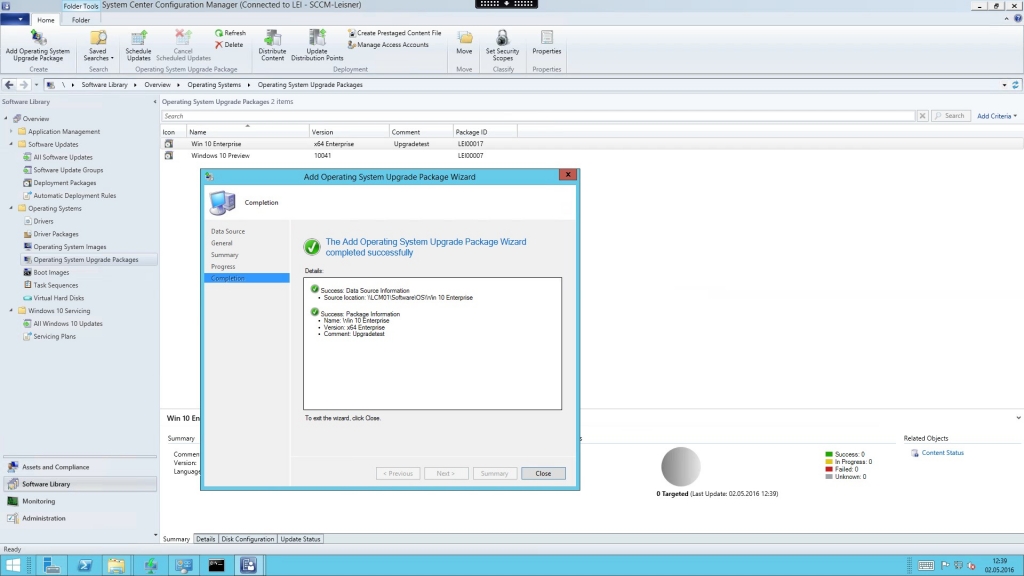Click Delete in the ribbon
Viewport: 1024px width, 576px height.
[x=229, y=44]
